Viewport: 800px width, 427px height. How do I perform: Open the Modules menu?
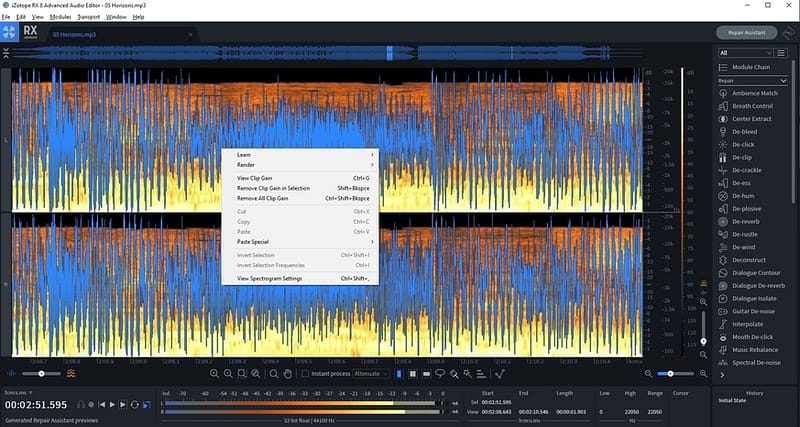pyautogui.click(x=61, y=17)
